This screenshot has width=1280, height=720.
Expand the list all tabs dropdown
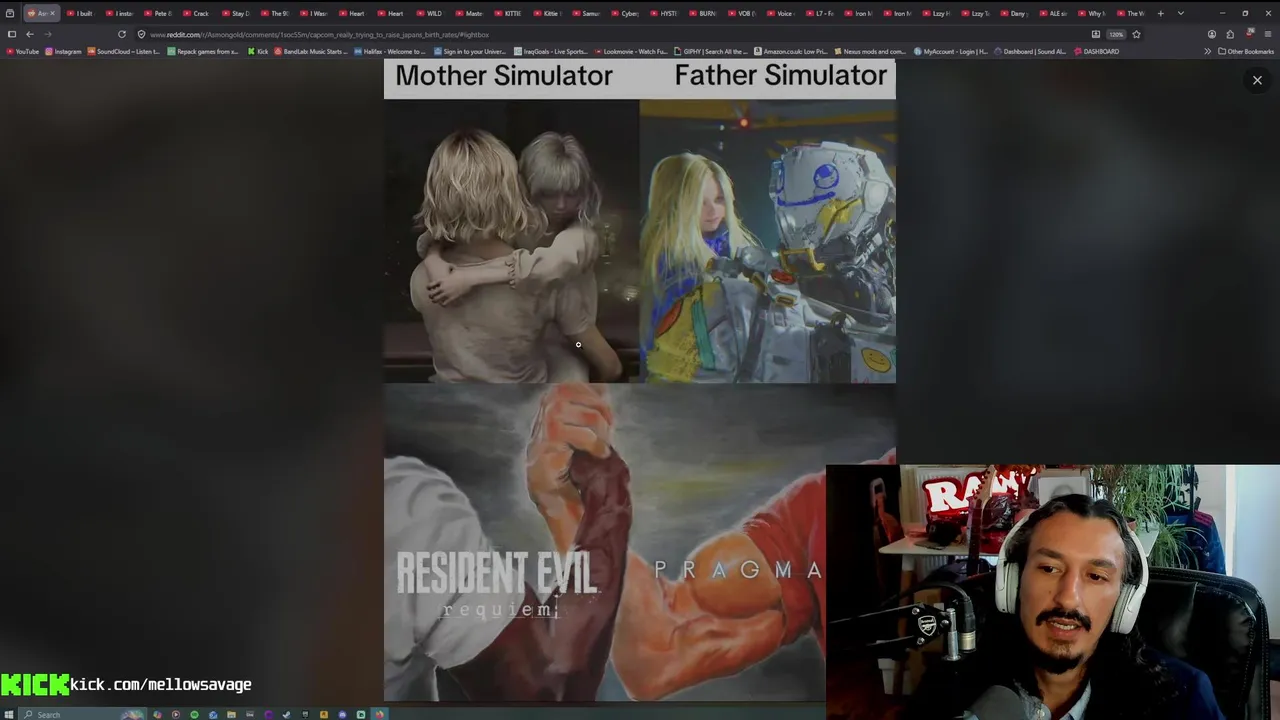tap(1181, 13)
